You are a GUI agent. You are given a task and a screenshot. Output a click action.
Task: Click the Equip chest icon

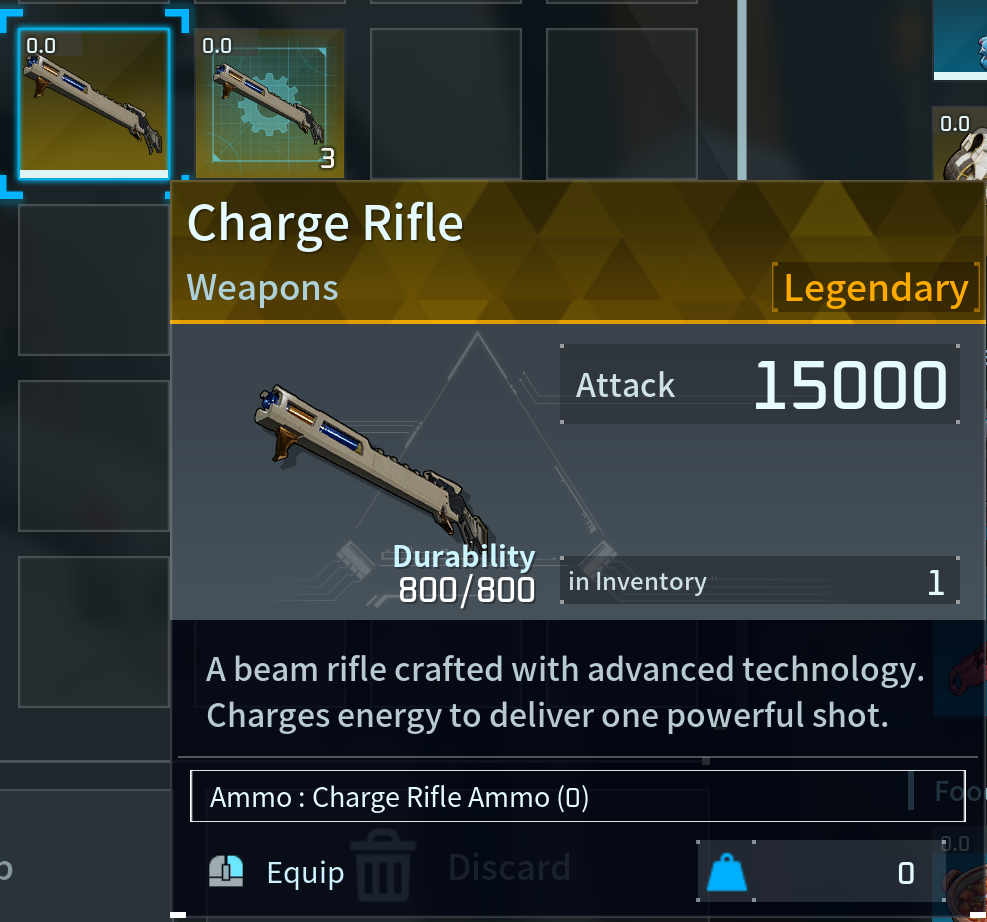click(226, 872)
